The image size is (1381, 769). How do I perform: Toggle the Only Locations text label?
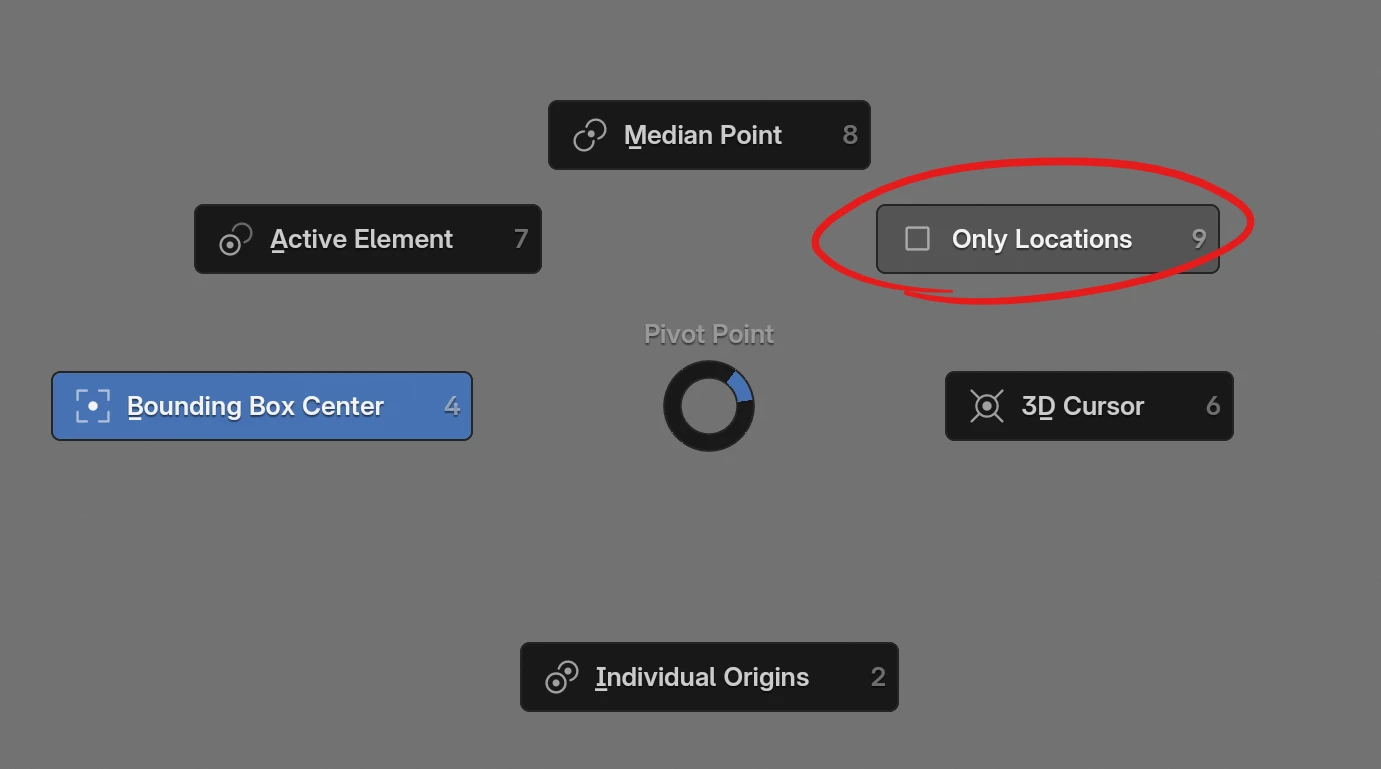click(1041, 240)
